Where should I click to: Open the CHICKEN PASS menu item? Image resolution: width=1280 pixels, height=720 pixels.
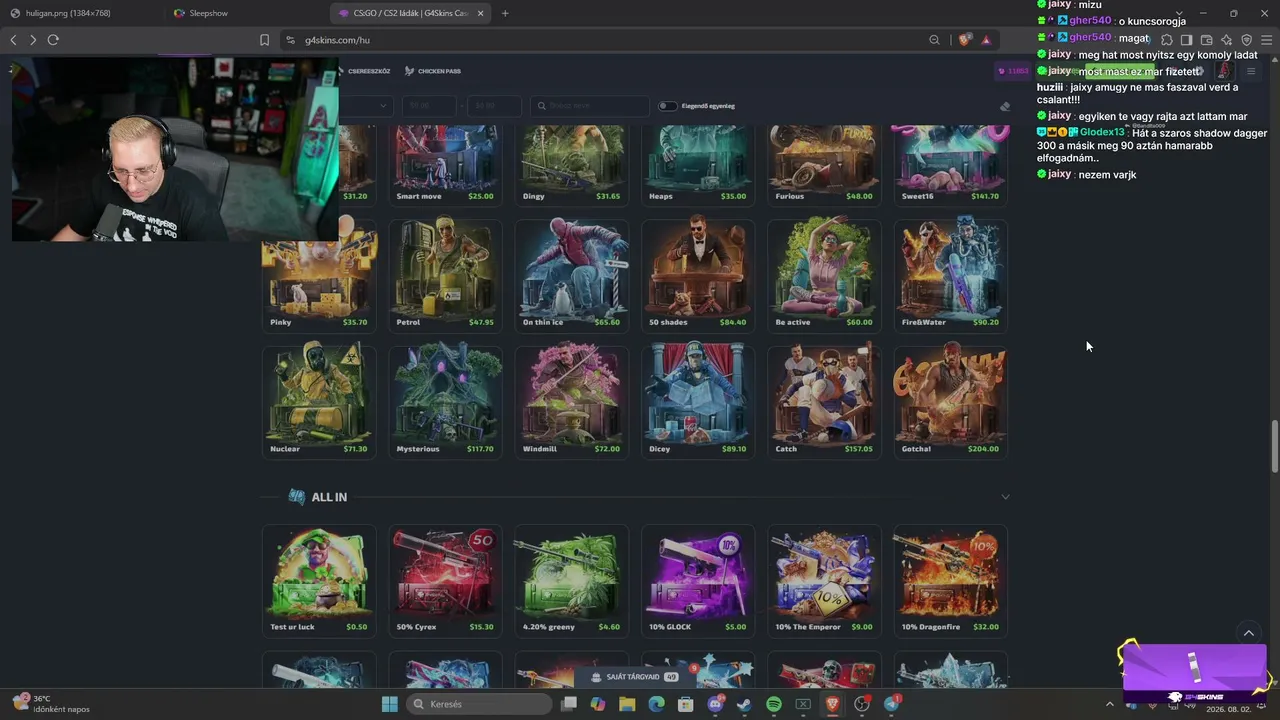coord(433,71)
